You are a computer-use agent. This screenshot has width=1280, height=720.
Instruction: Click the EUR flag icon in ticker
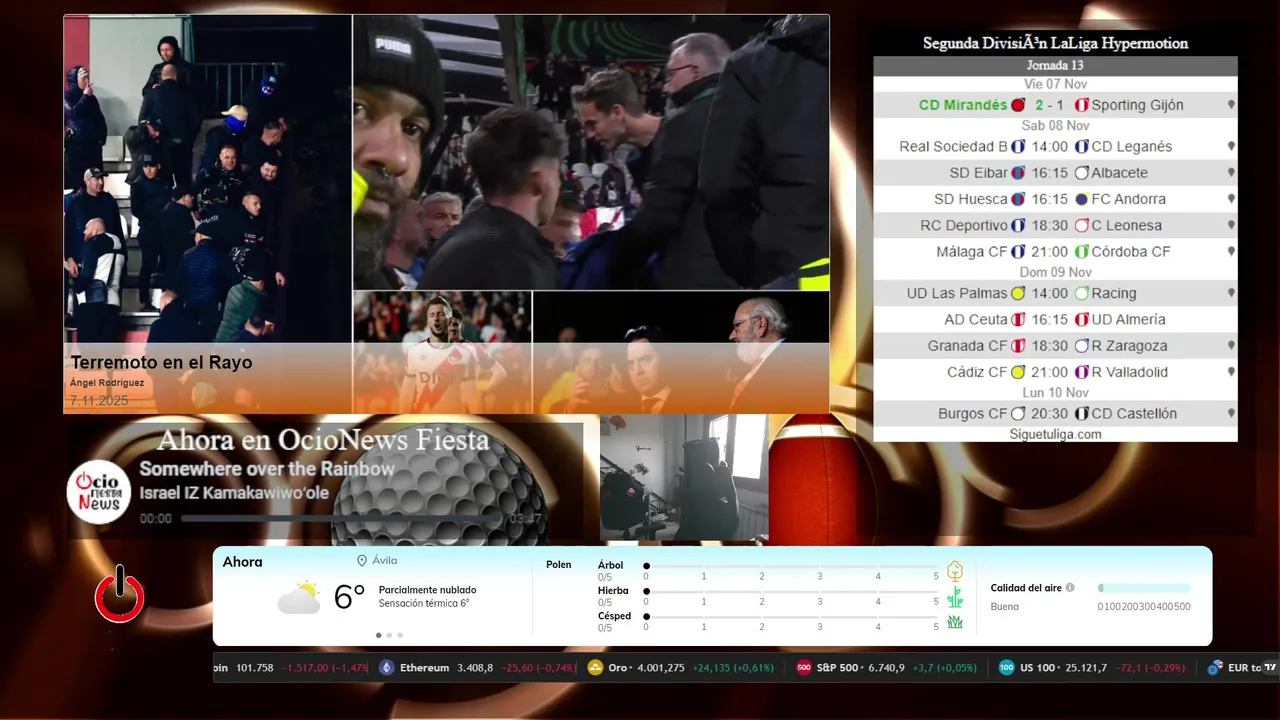click(1215, 668)
